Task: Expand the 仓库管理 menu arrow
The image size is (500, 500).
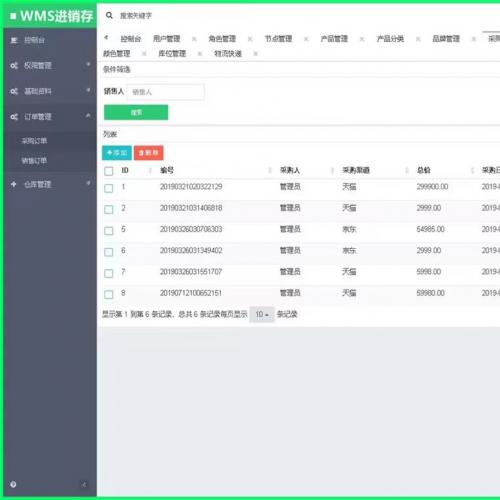Action: pyautogui.click(x=88, y=183)
